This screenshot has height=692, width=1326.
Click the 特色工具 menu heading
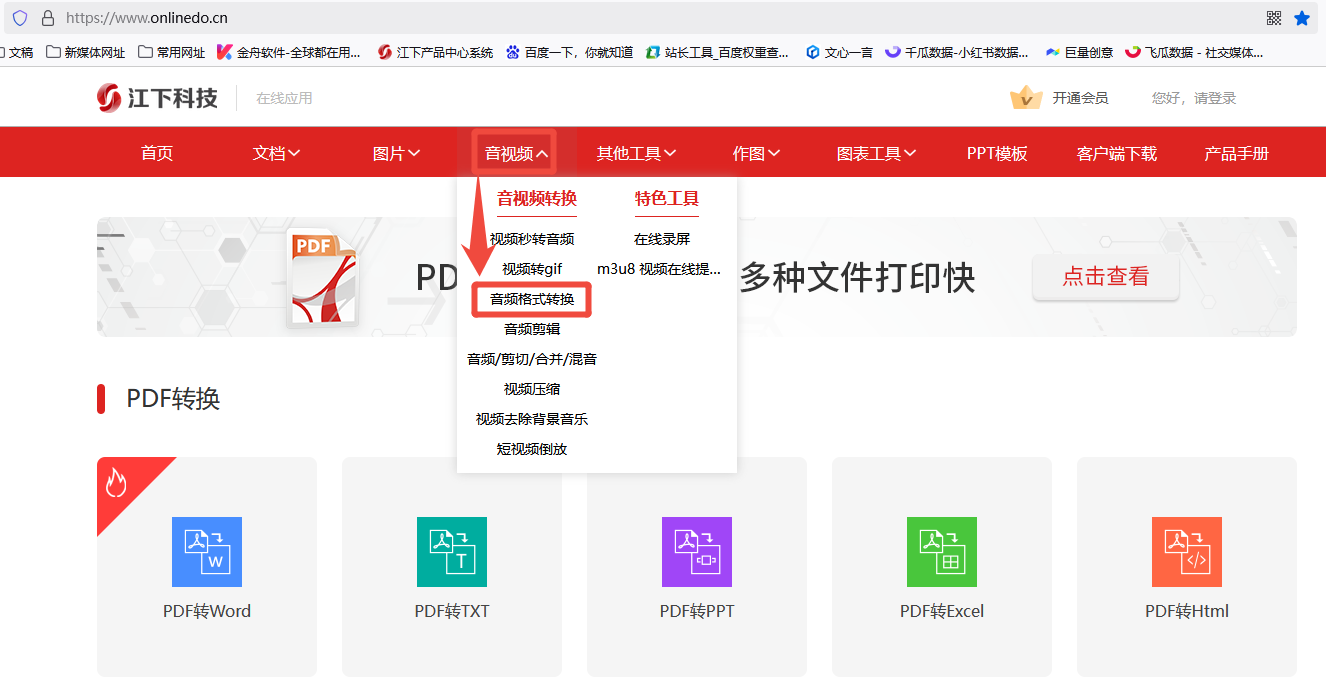(x=667, y=199)
